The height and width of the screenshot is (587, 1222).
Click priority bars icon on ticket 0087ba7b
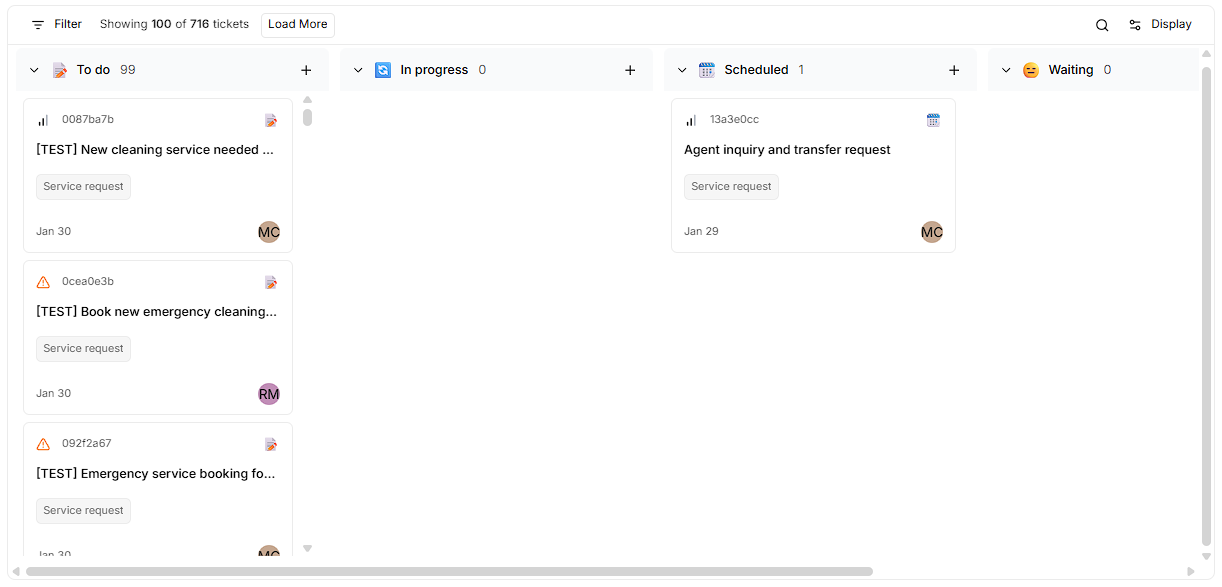(43, 120)
